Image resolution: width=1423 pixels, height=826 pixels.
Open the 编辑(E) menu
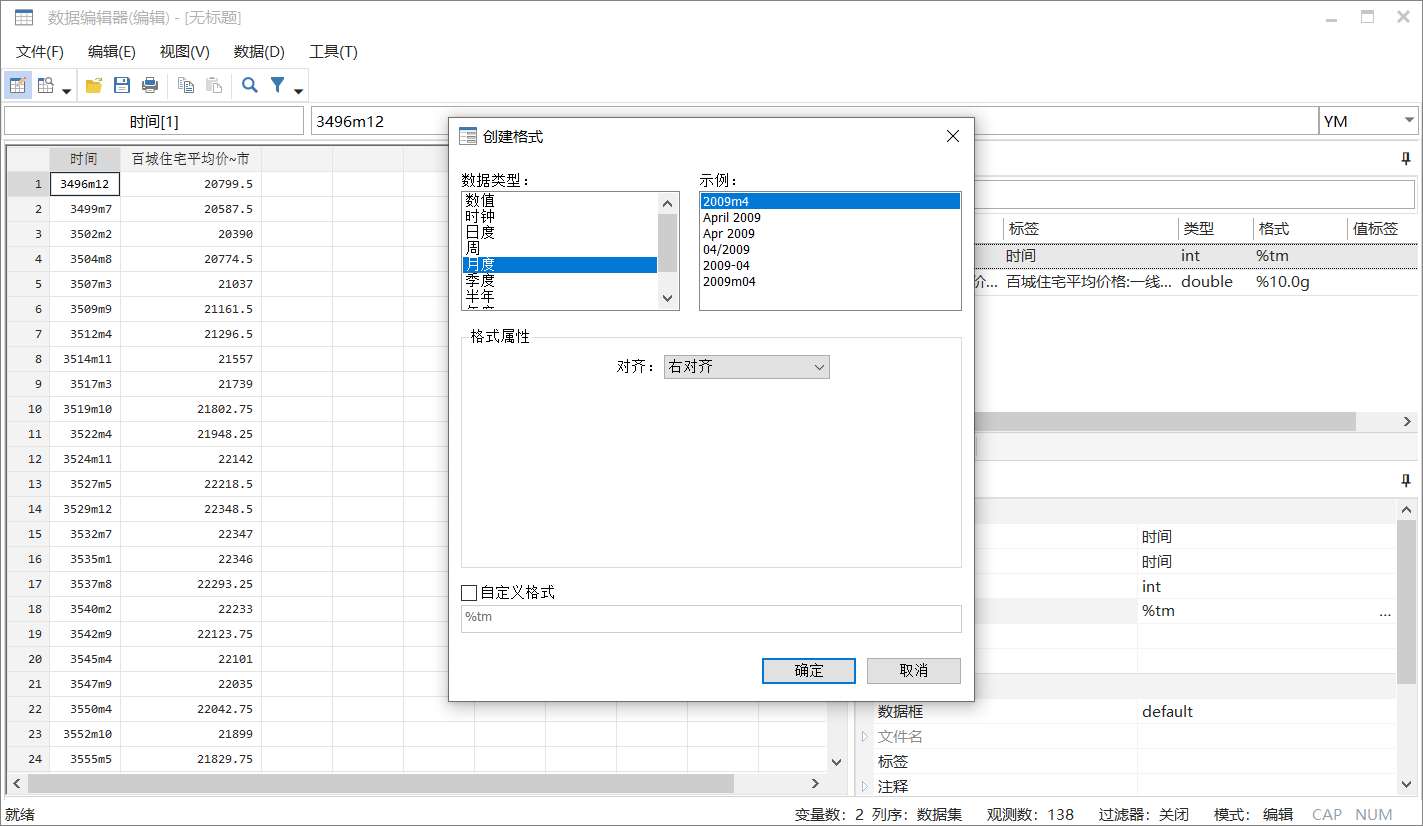tap(112, 52)
